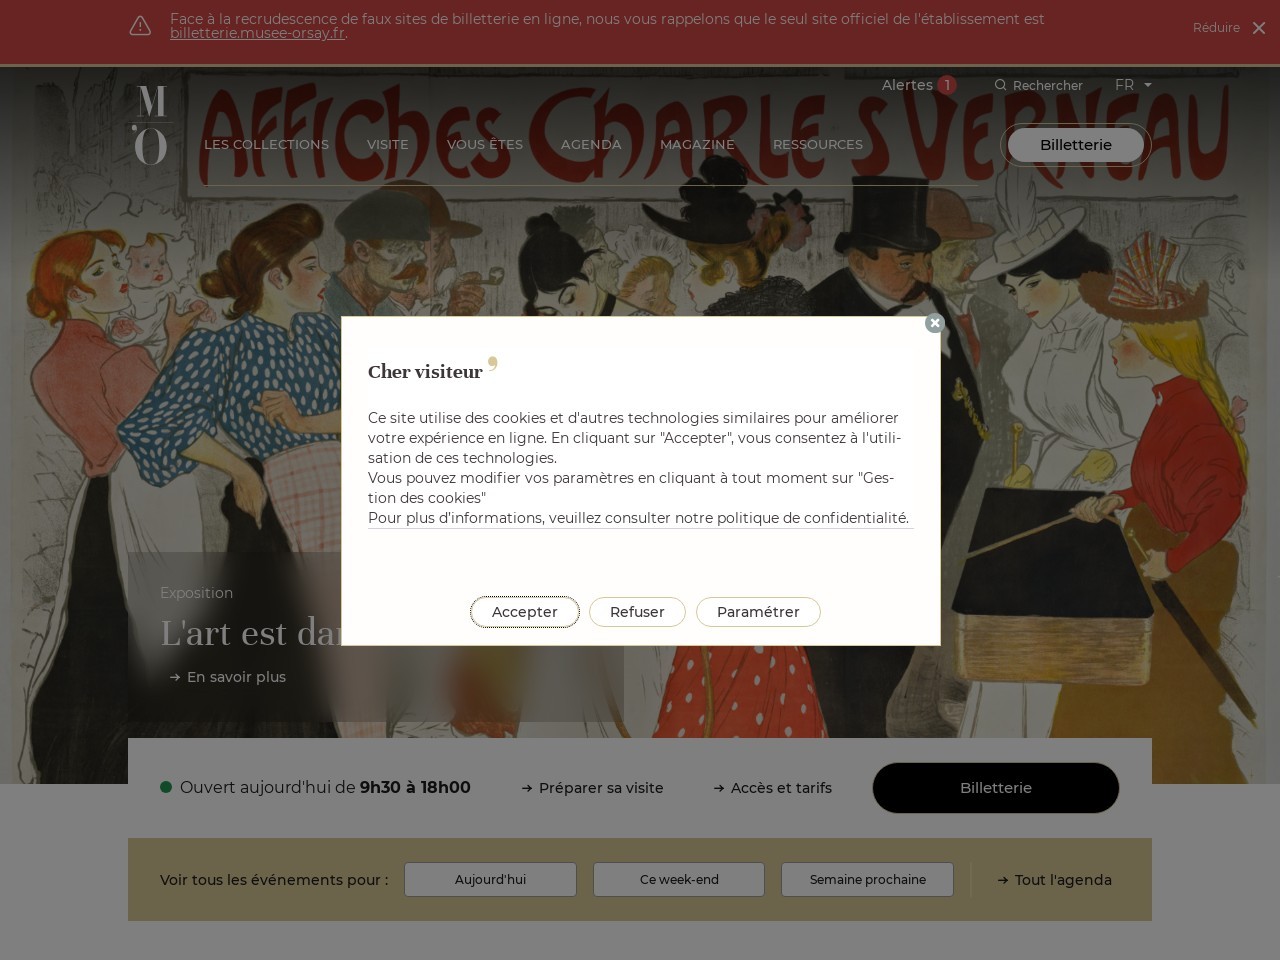Open the Les Collections menu
1280x960 pixels.
coord(266,144)
